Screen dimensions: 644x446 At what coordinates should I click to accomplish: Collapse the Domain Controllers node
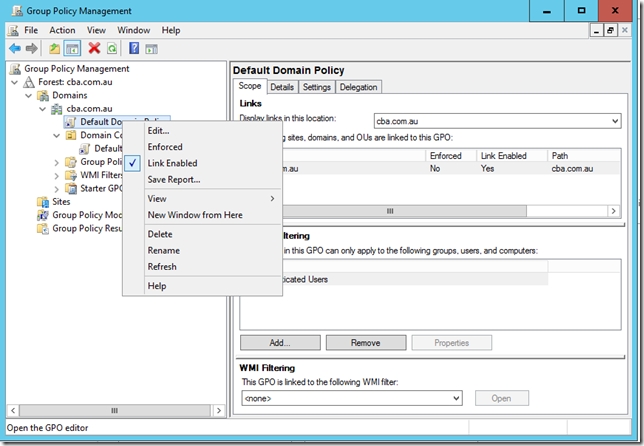pos(57,136)
